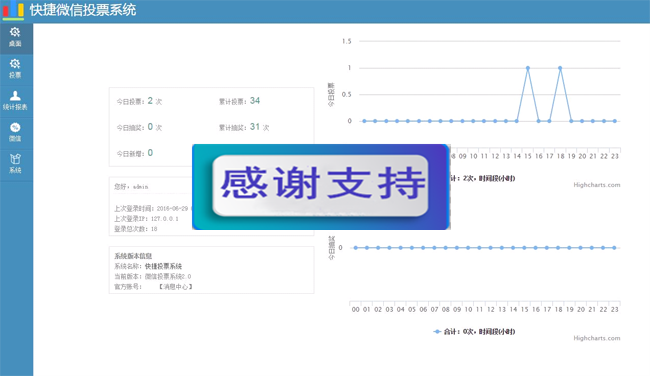650x376 pixels.
Task: Open the 微信 WeChat sidebar icon
Action: point(16,133)
